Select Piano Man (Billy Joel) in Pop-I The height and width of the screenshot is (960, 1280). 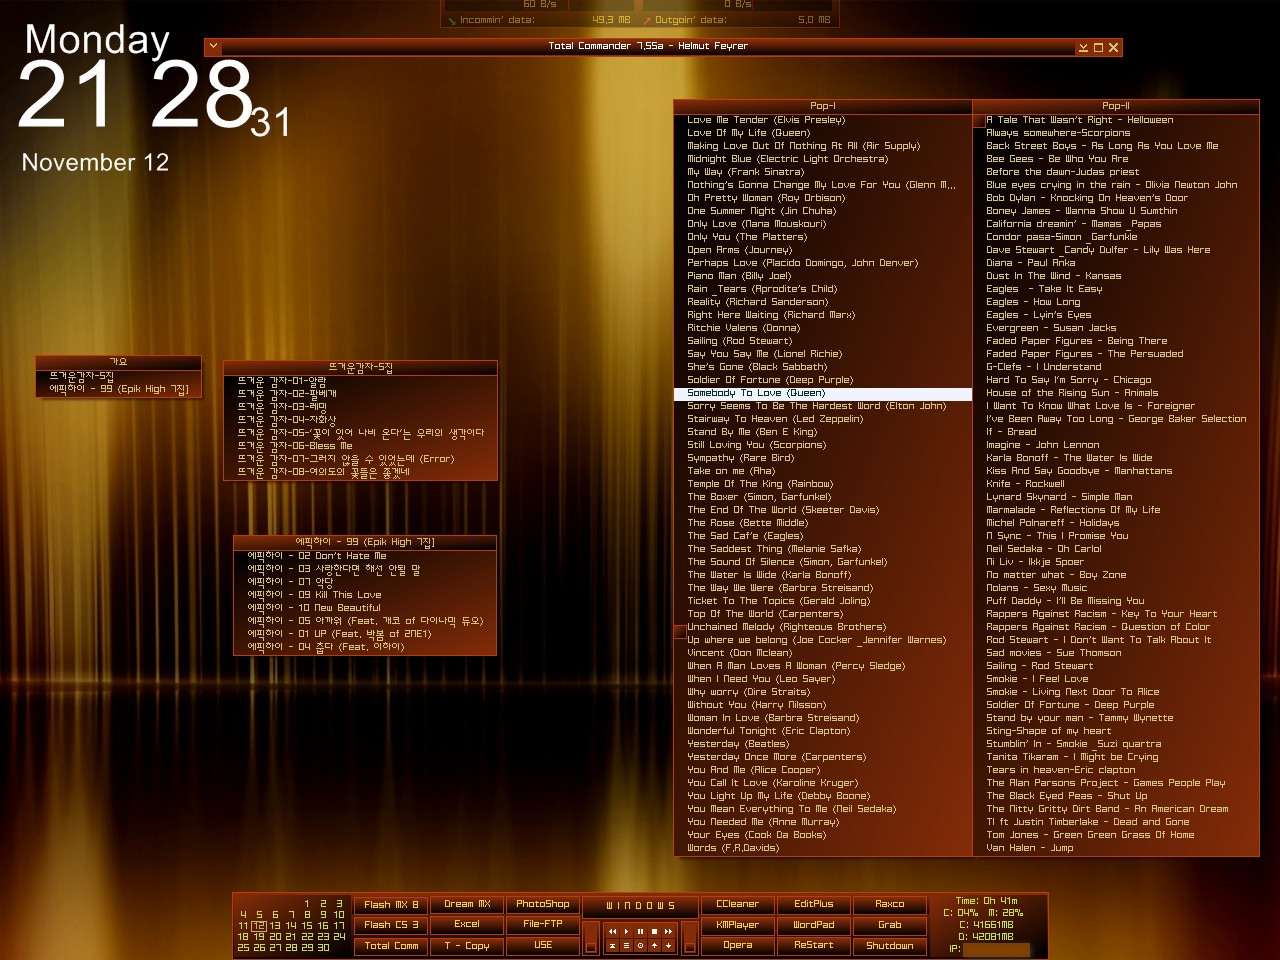(x=823, y=276)
